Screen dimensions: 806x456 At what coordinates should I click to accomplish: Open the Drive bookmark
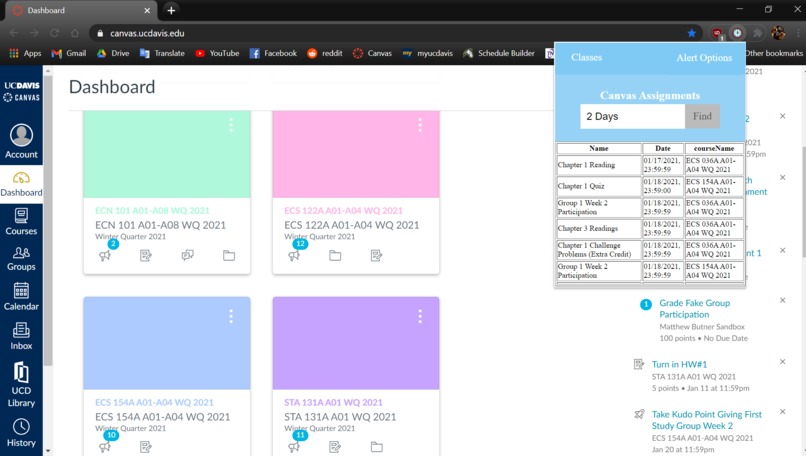point(113,53)
